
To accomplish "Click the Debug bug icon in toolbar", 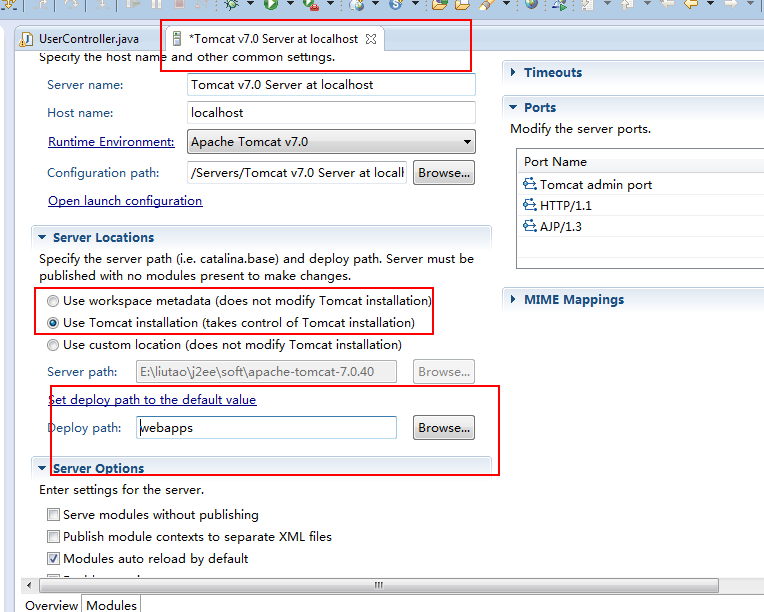I will (232, 4).
